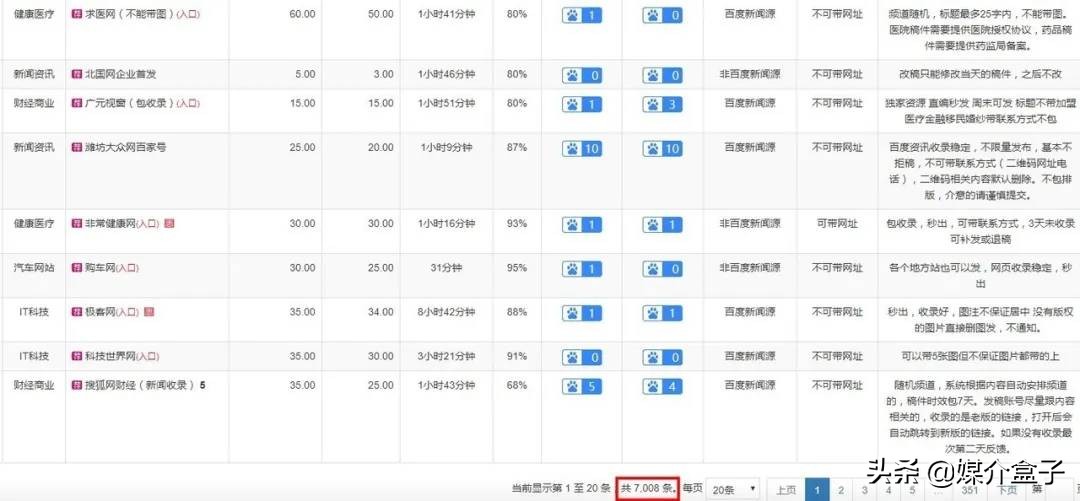Click the paw badge showing 10 in 潍坊大众网百家号 row
The image size is (1080, 501).
[x=583, y=148]
